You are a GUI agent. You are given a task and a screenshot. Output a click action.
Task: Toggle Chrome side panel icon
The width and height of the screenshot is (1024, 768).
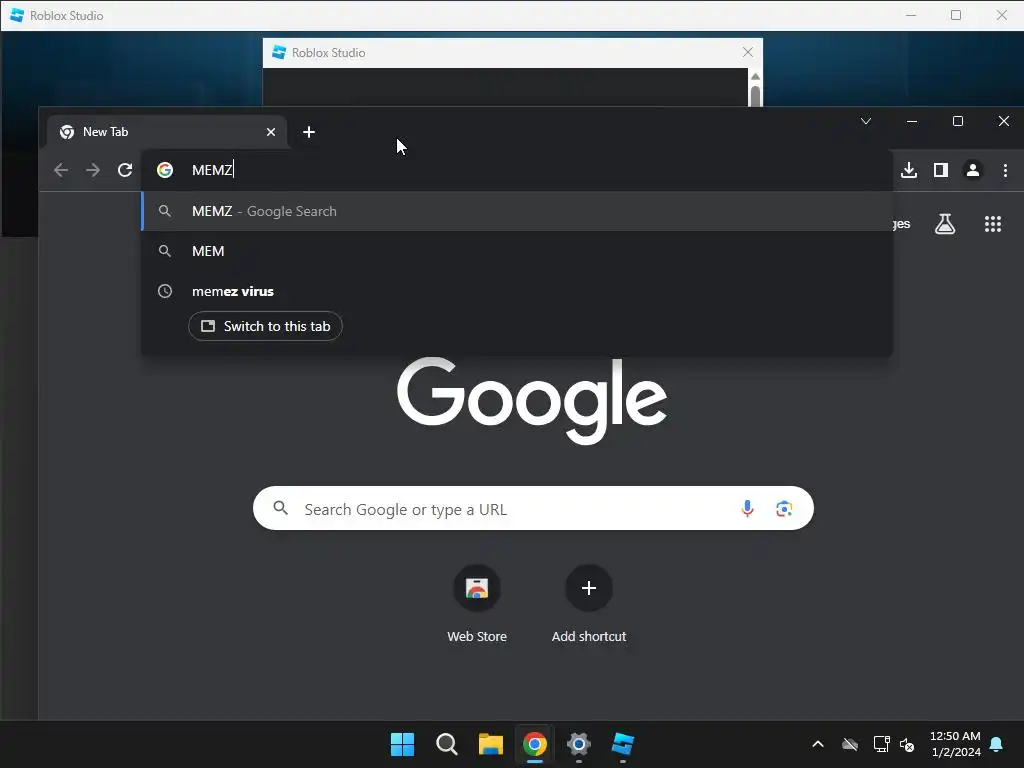pyautogui.click(x=940, y=170)
